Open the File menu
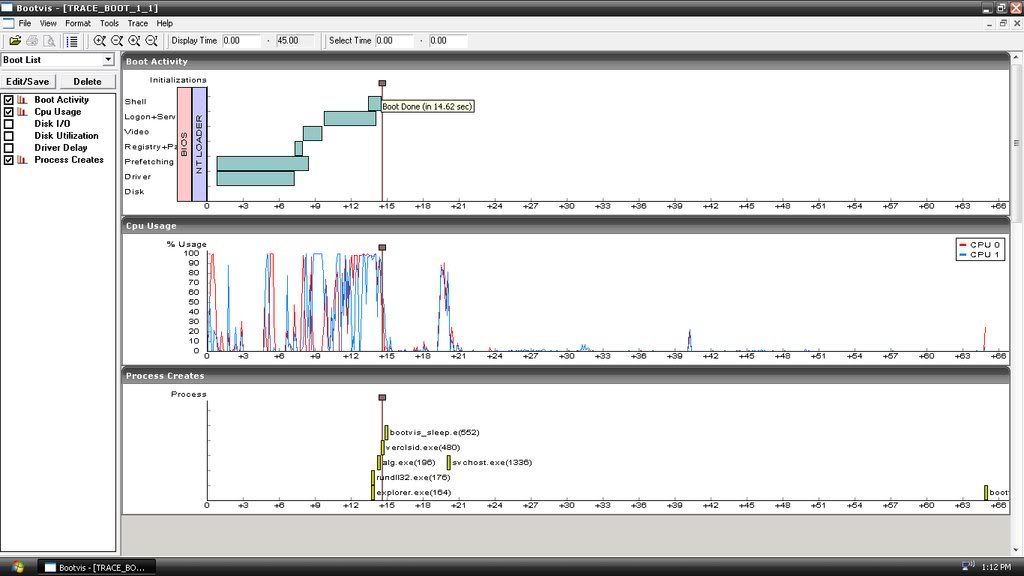 click(25, 24)
